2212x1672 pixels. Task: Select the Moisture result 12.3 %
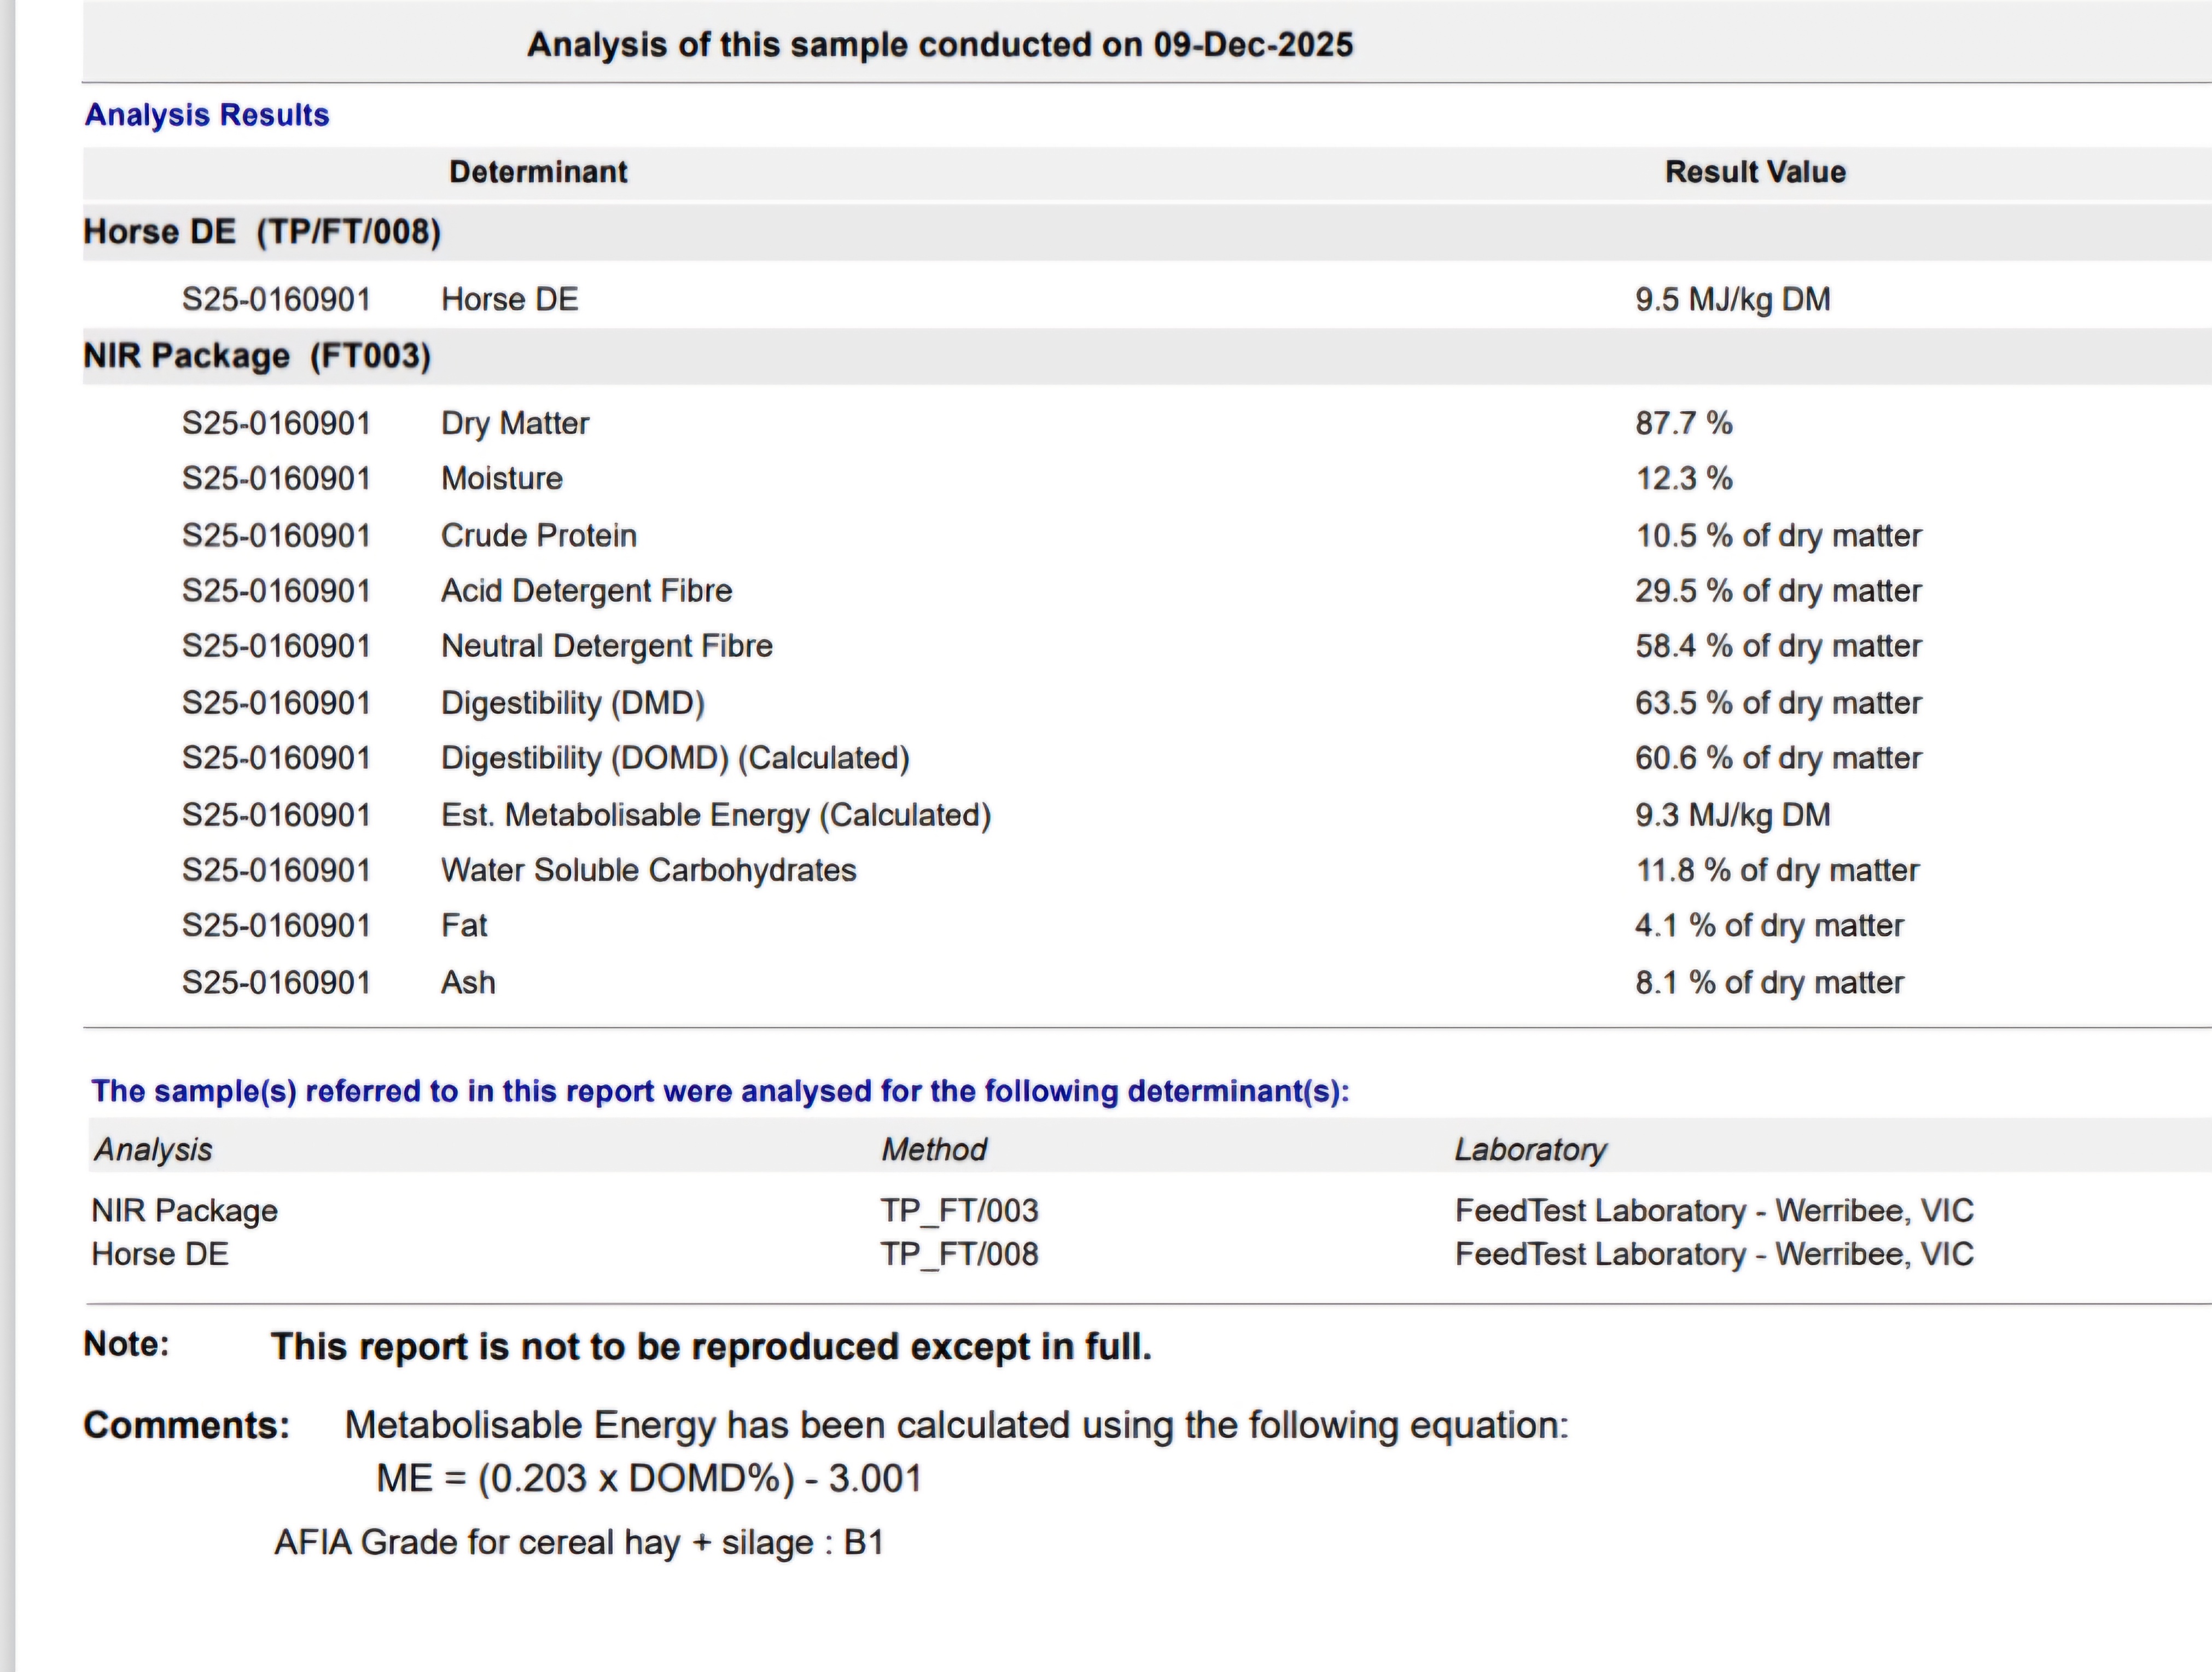(x=1684, y=478)
